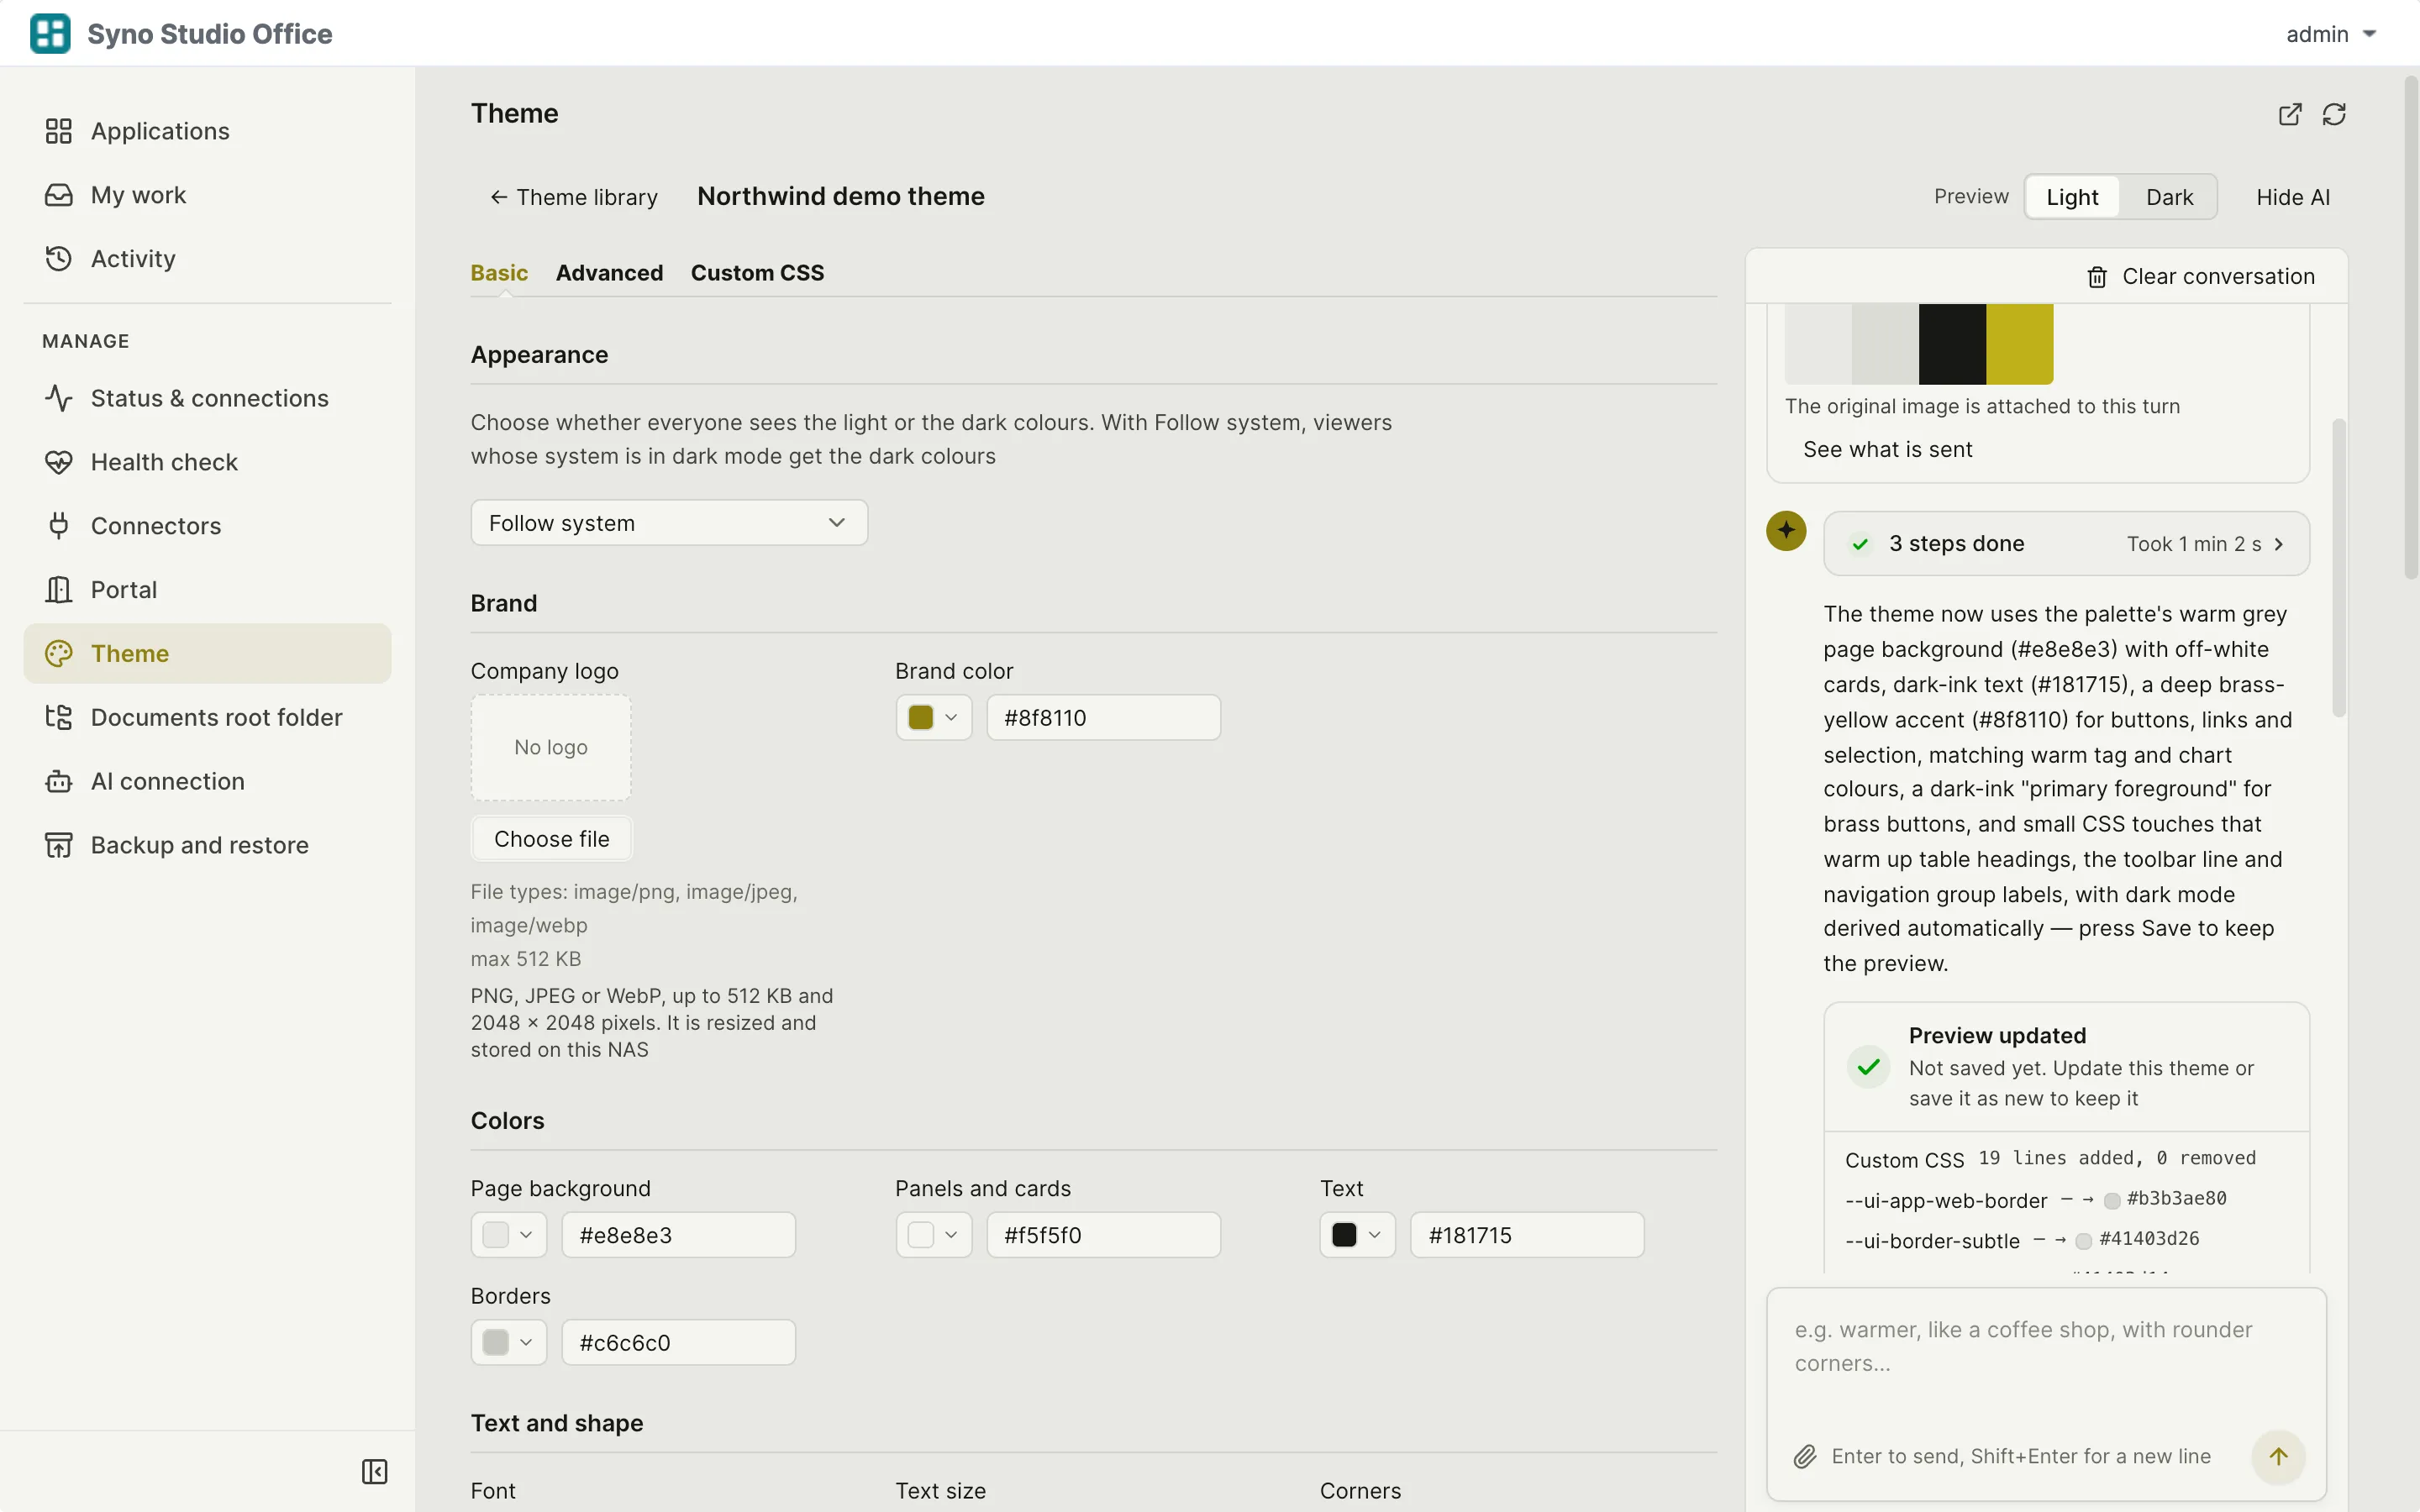2420x1512 pixels.
Task: Click the refresh icon beside Theme heading
Action: pos(2334,114)
